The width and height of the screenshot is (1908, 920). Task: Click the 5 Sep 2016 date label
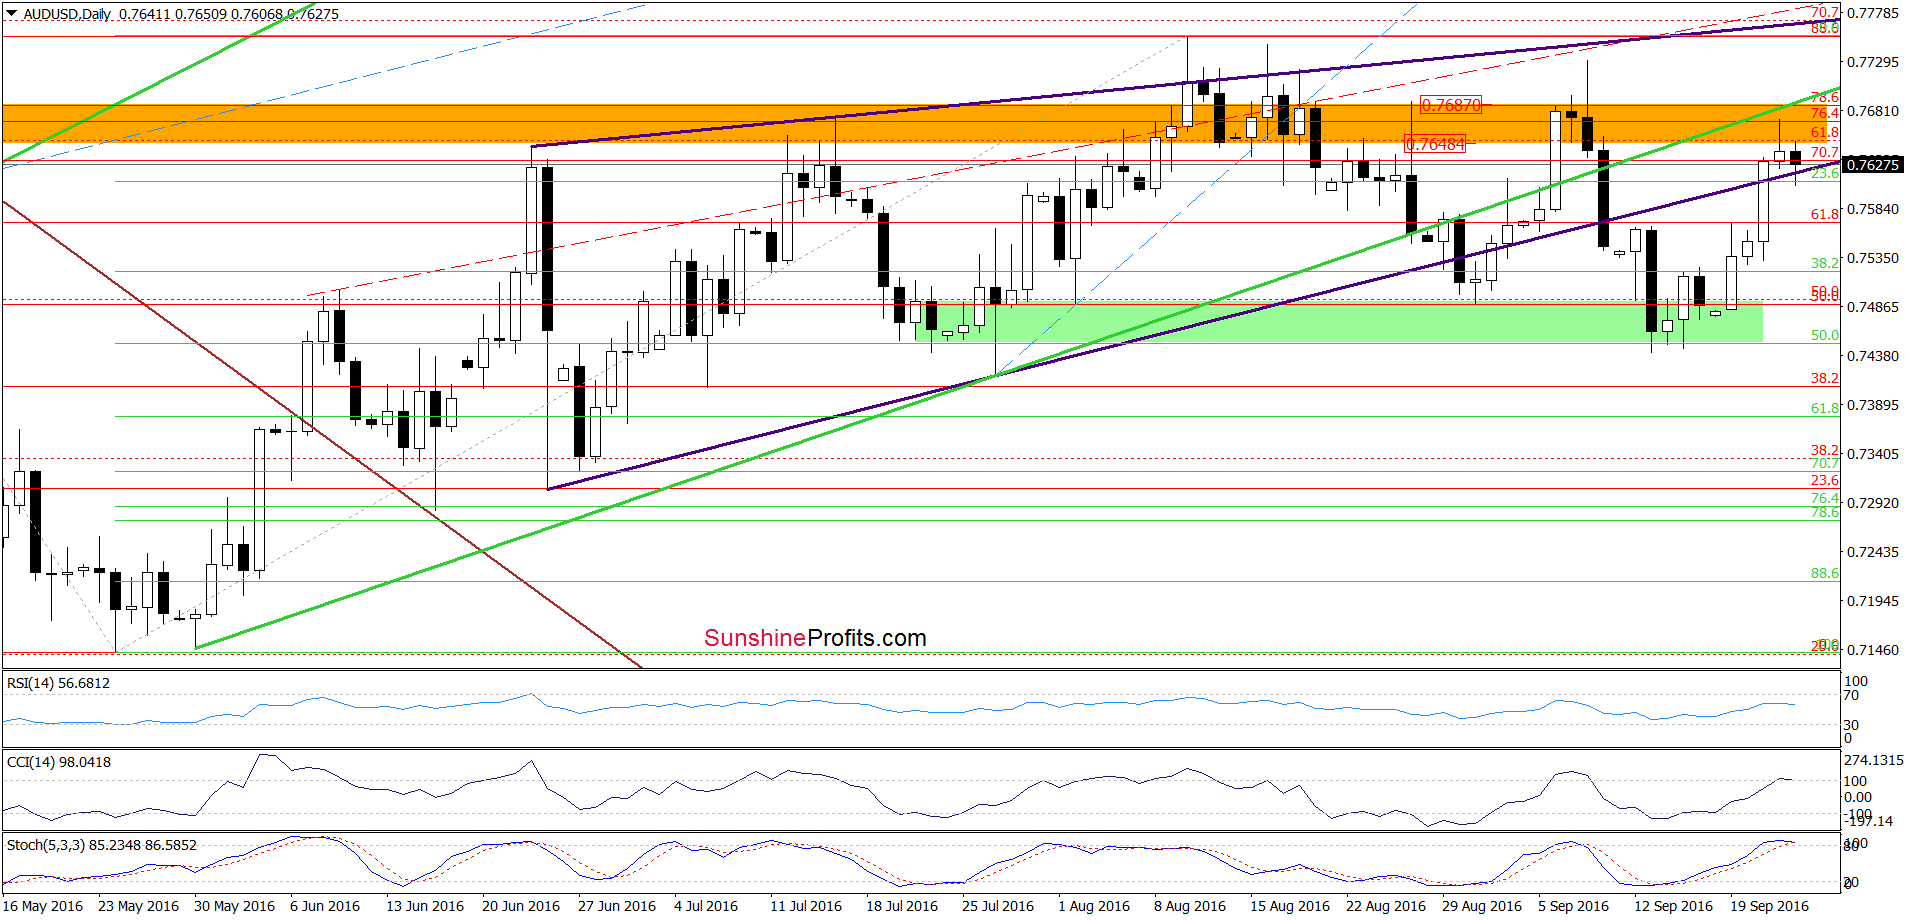pos(1574,906)
